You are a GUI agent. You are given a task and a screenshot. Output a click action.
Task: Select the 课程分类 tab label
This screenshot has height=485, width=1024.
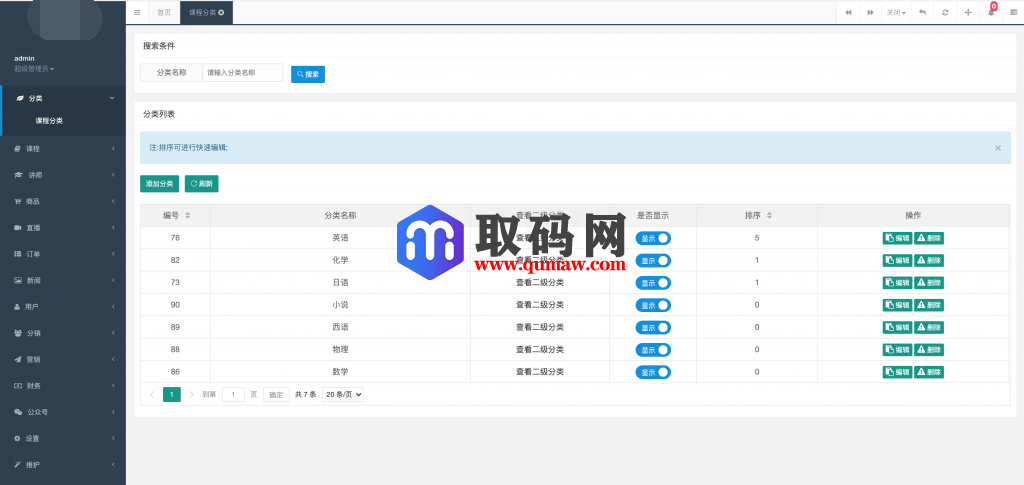pos(202,12)
